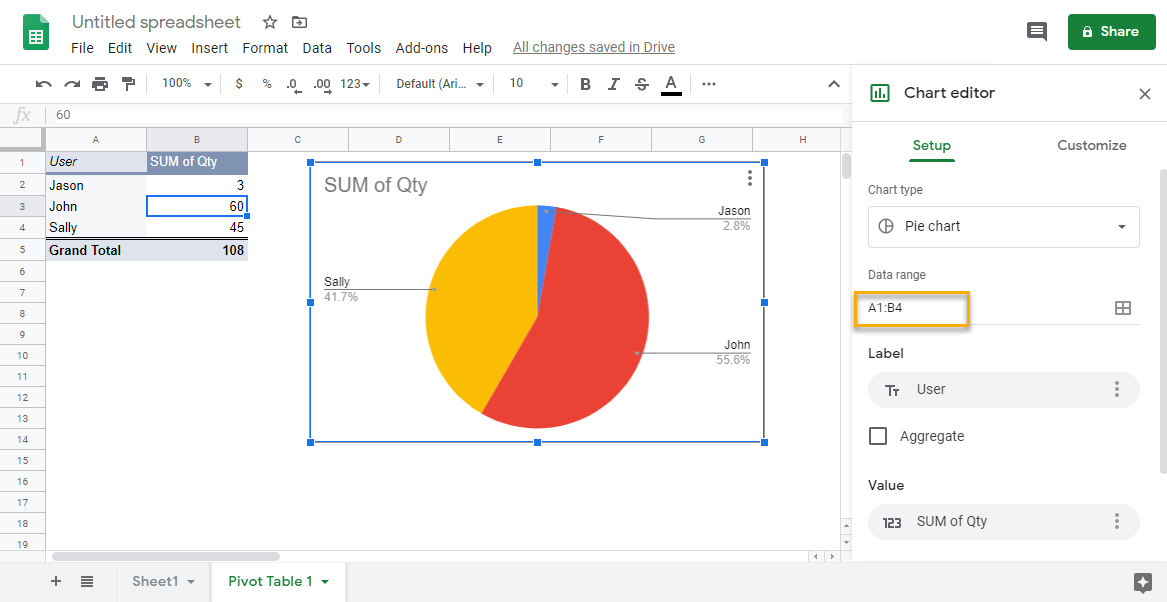Toggle italic formatting

[x=613, y=84]
